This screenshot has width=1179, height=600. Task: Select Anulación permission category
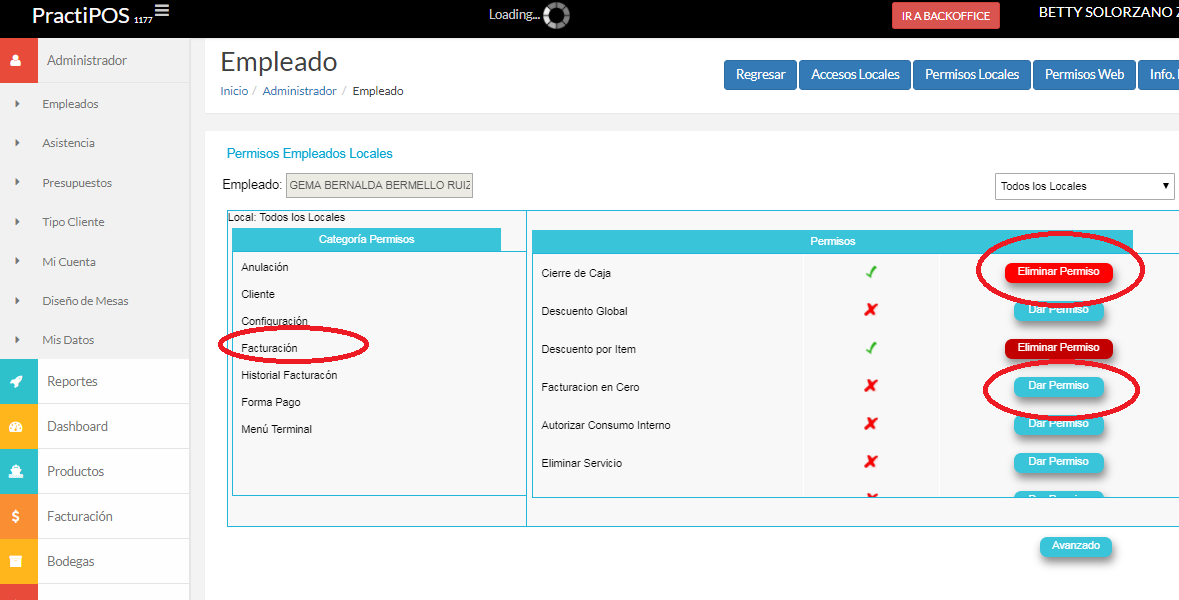(x=265, y=267)
